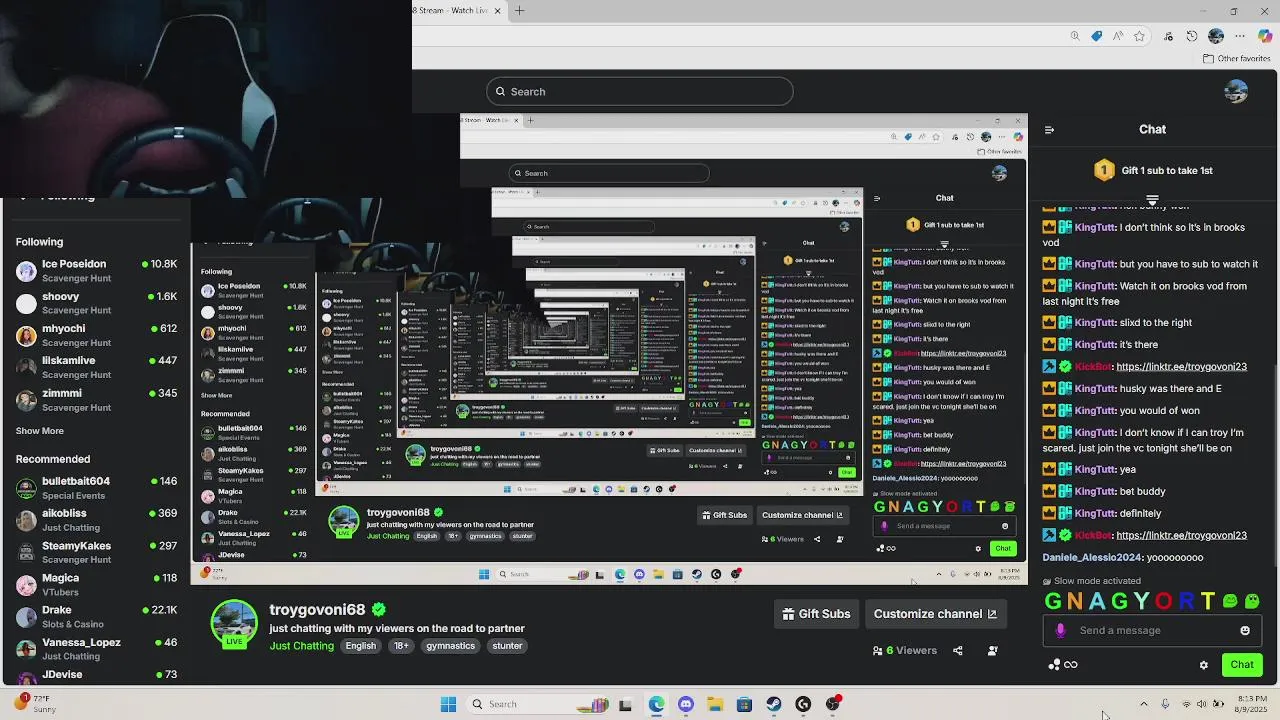Insert the blue R emote
This screenshot has width=1280, height=720.
[1186, 601]
